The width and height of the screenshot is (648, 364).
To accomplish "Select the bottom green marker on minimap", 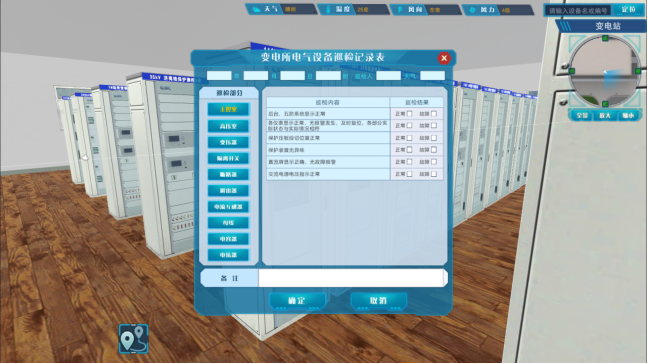I will [x=605, y=104].
